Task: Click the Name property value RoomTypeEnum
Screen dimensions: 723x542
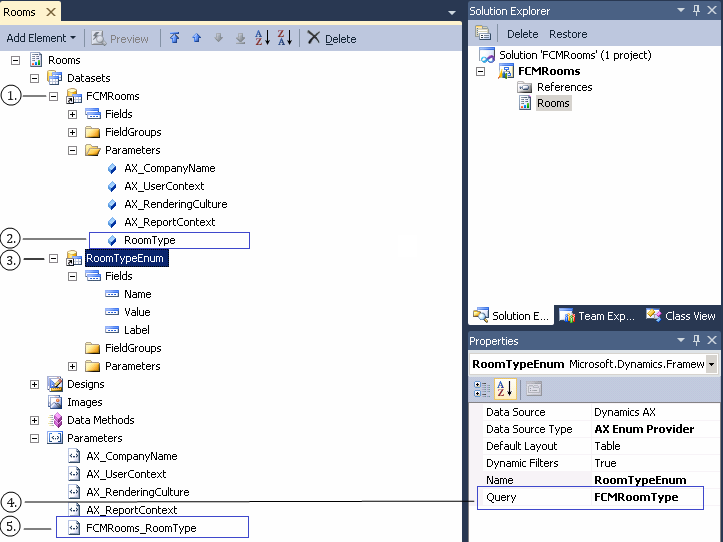Action: [640, 480]
